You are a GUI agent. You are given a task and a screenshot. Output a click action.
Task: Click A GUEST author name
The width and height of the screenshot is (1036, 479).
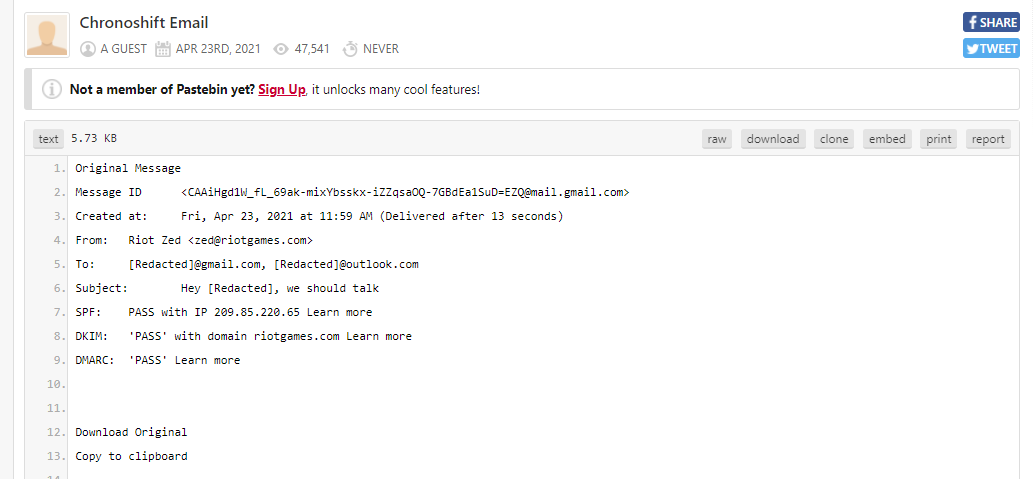(x=124, y=49)
